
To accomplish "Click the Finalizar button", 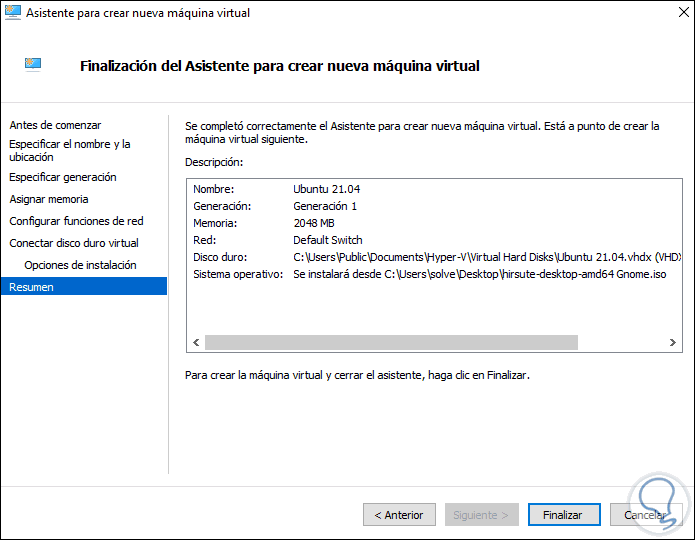I will (x=563, y=515).
